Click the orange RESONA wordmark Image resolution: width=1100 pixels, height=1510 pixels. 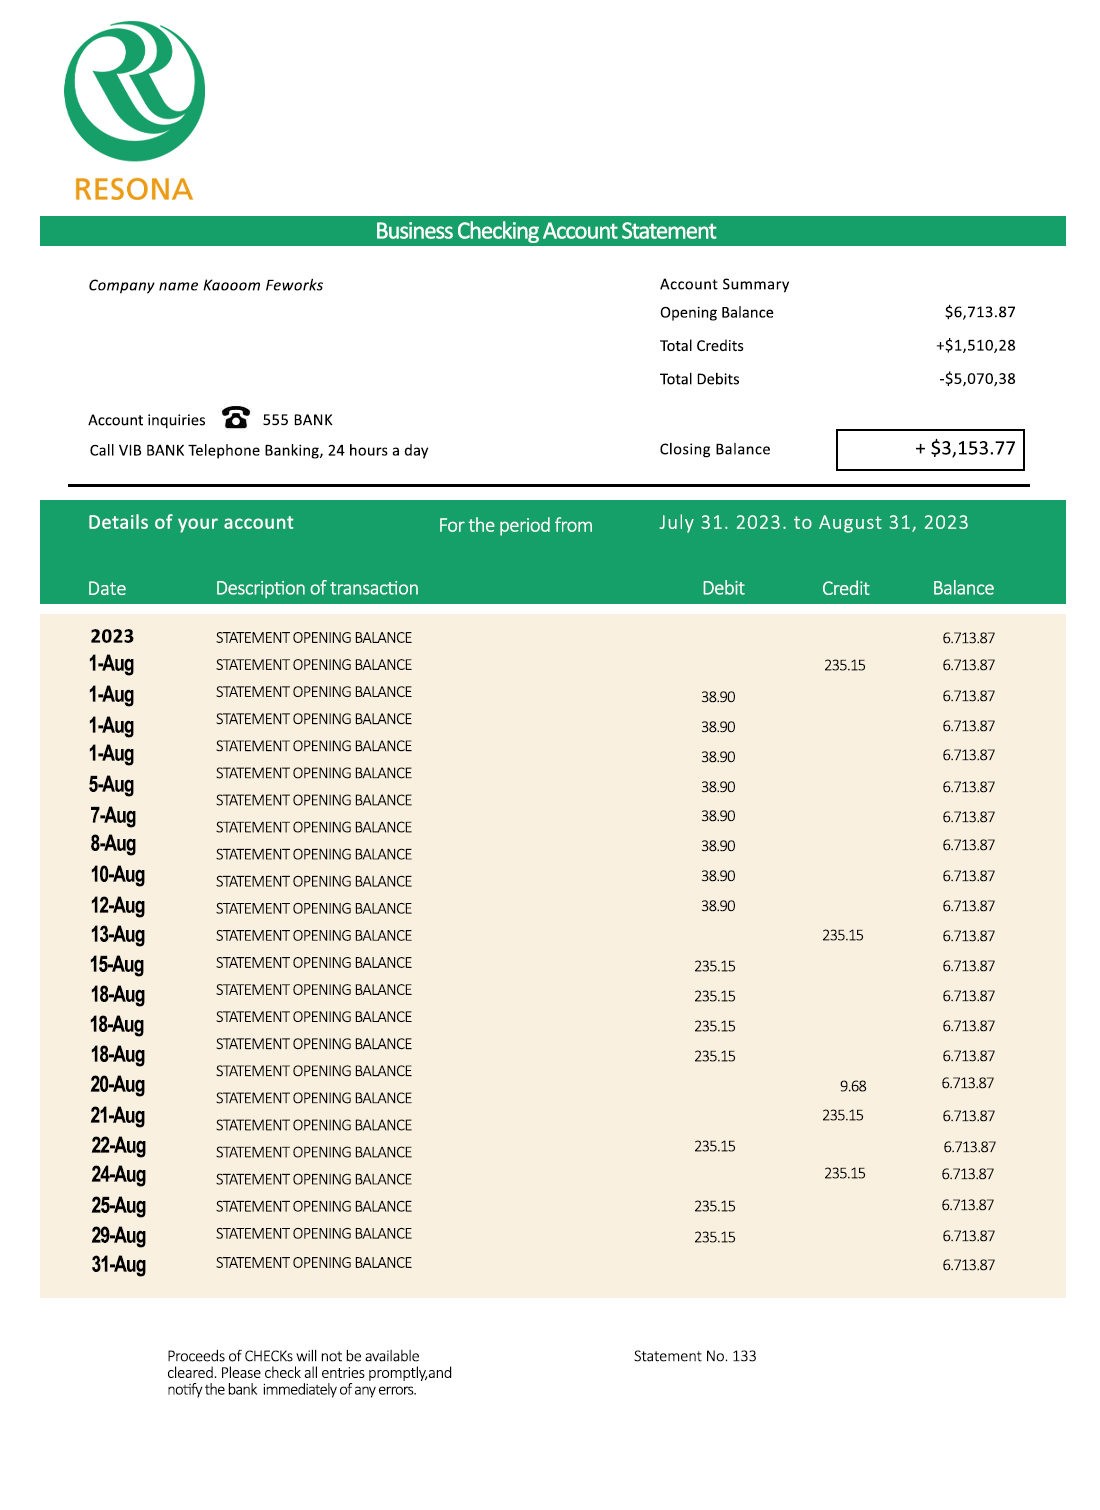coord(134,190)
